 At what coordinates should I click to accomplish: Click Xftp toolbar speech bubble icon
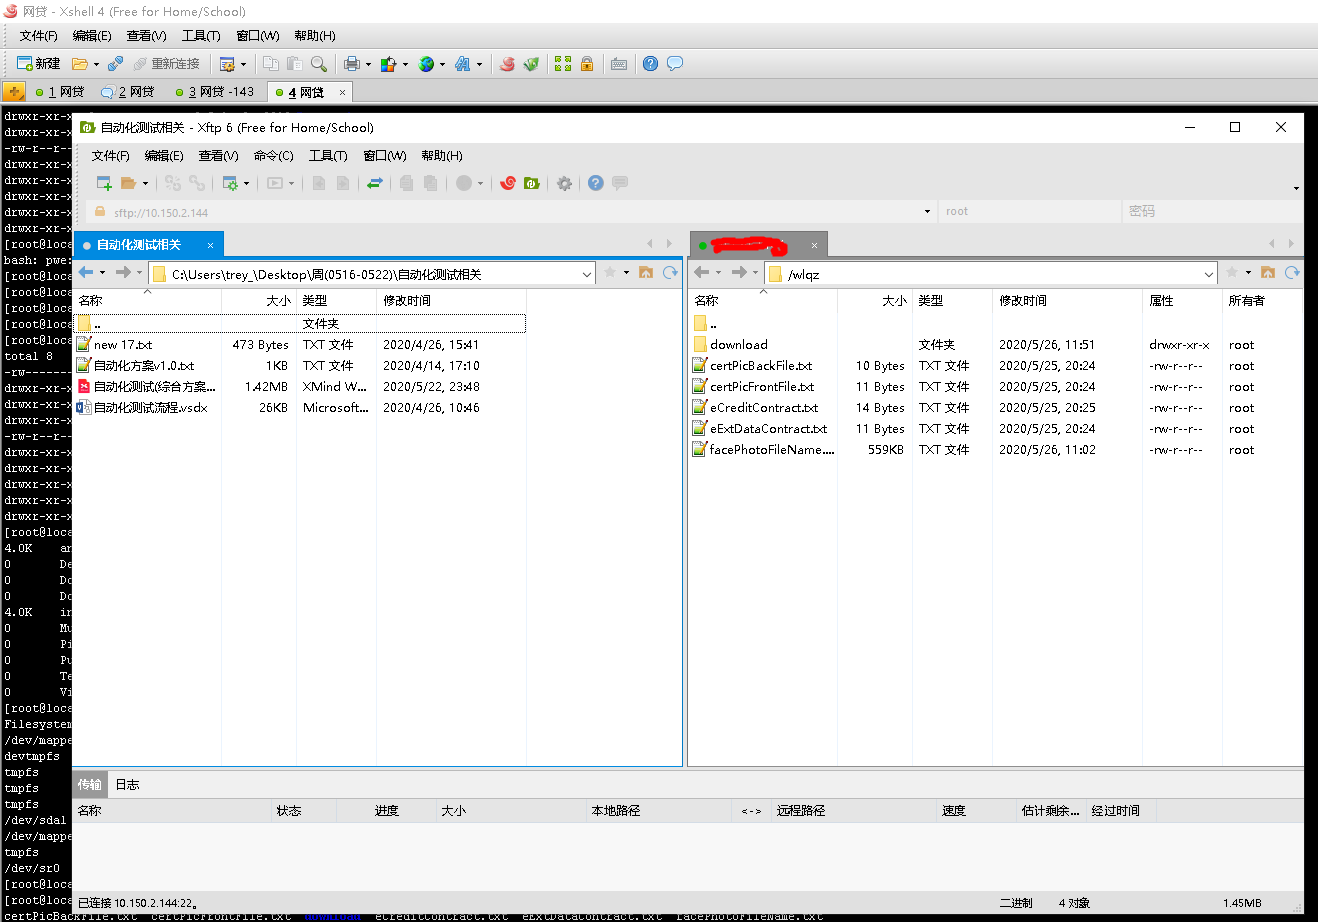pos(620,183)
